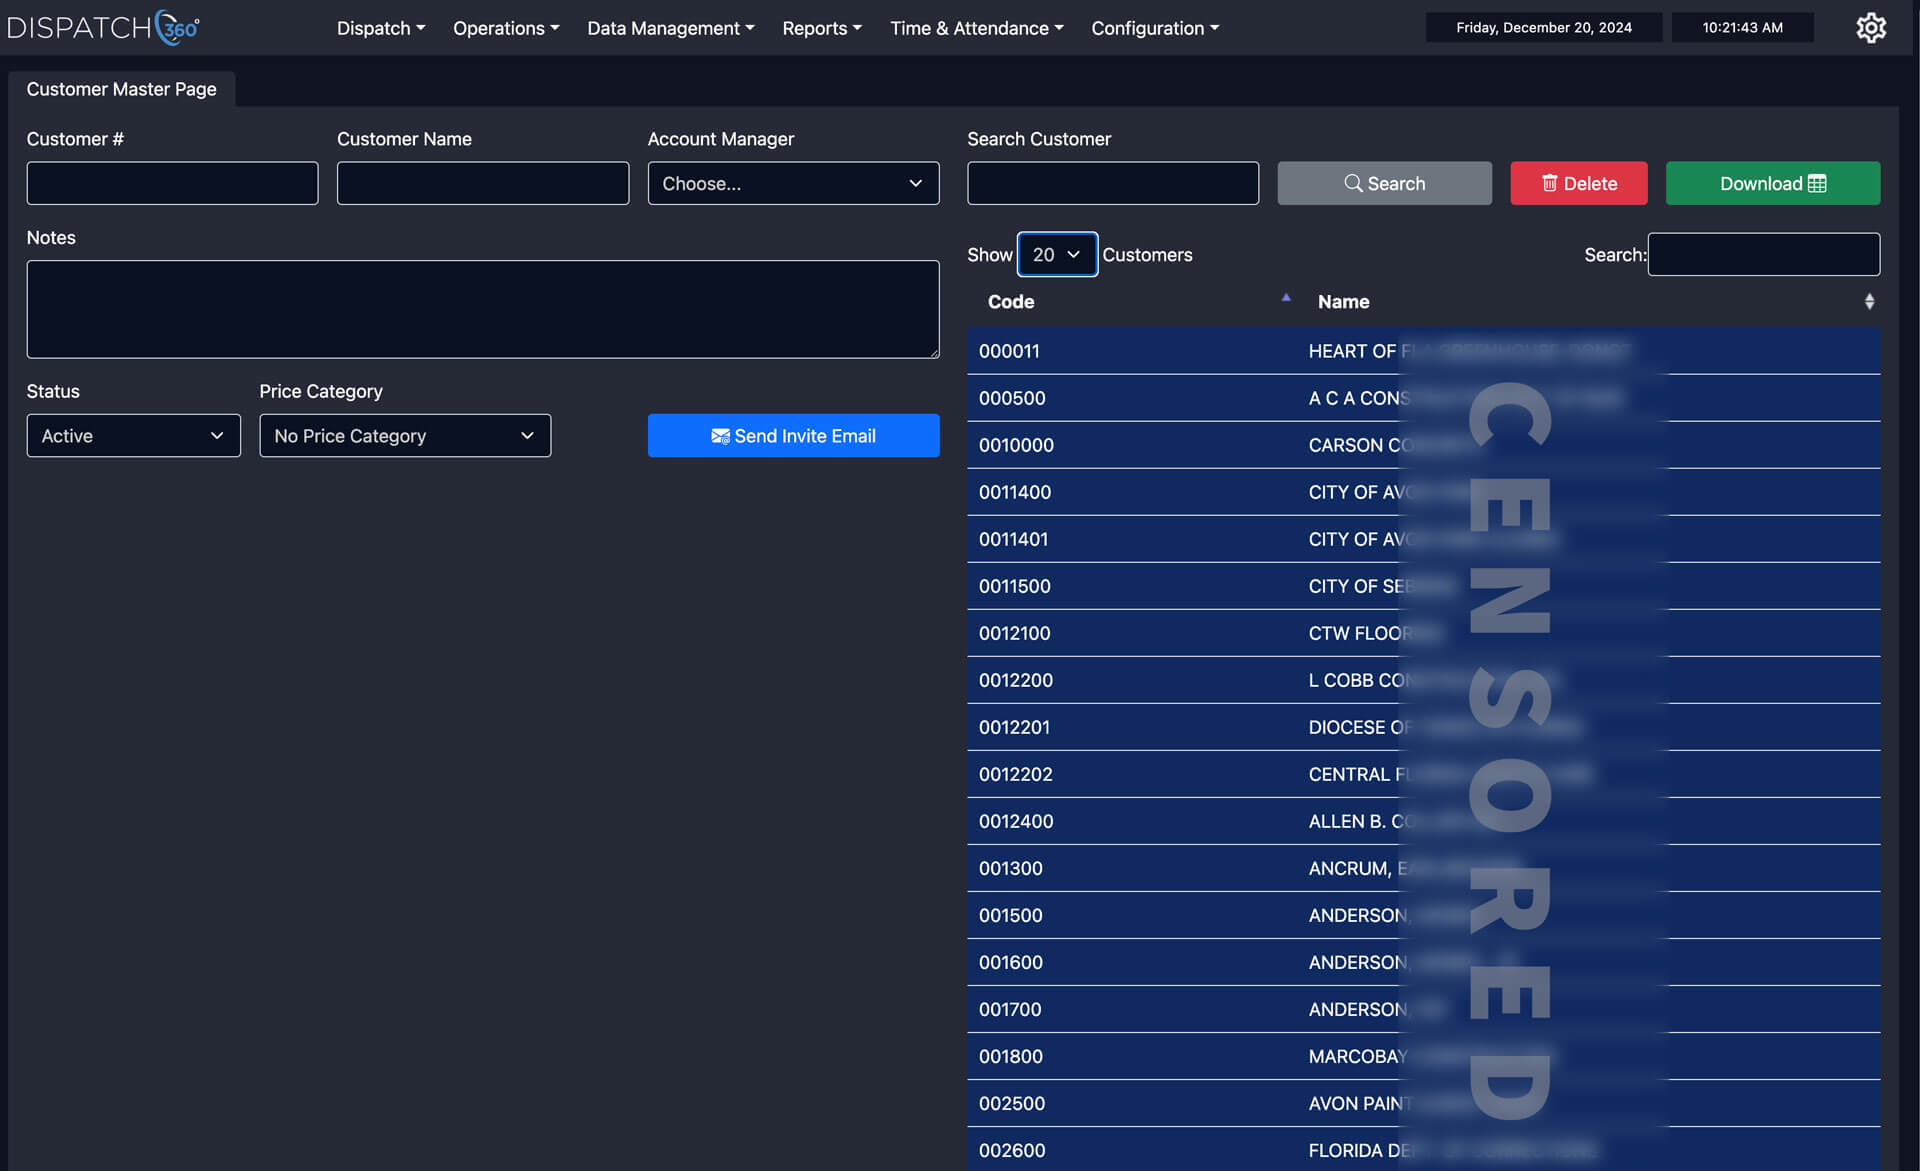
Task: Click the red Delete button
Action: tap(1578, 183)
